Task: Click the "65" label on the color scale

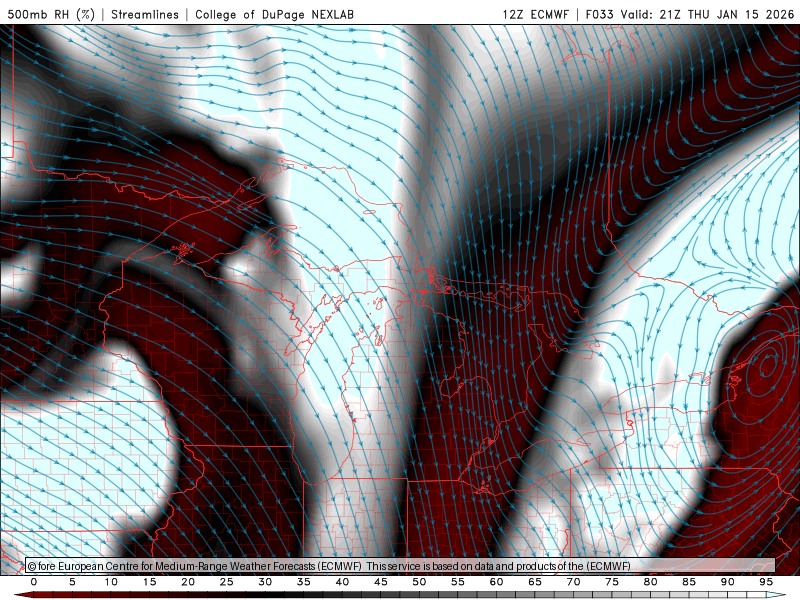Action: pyautogui.click(x=535, y=582)
